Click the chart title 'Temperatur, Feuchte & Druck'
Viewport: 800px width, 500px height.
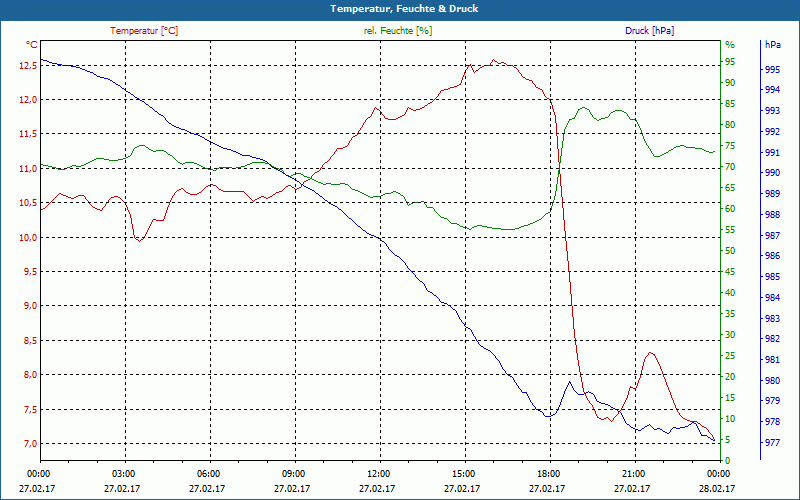404,9
